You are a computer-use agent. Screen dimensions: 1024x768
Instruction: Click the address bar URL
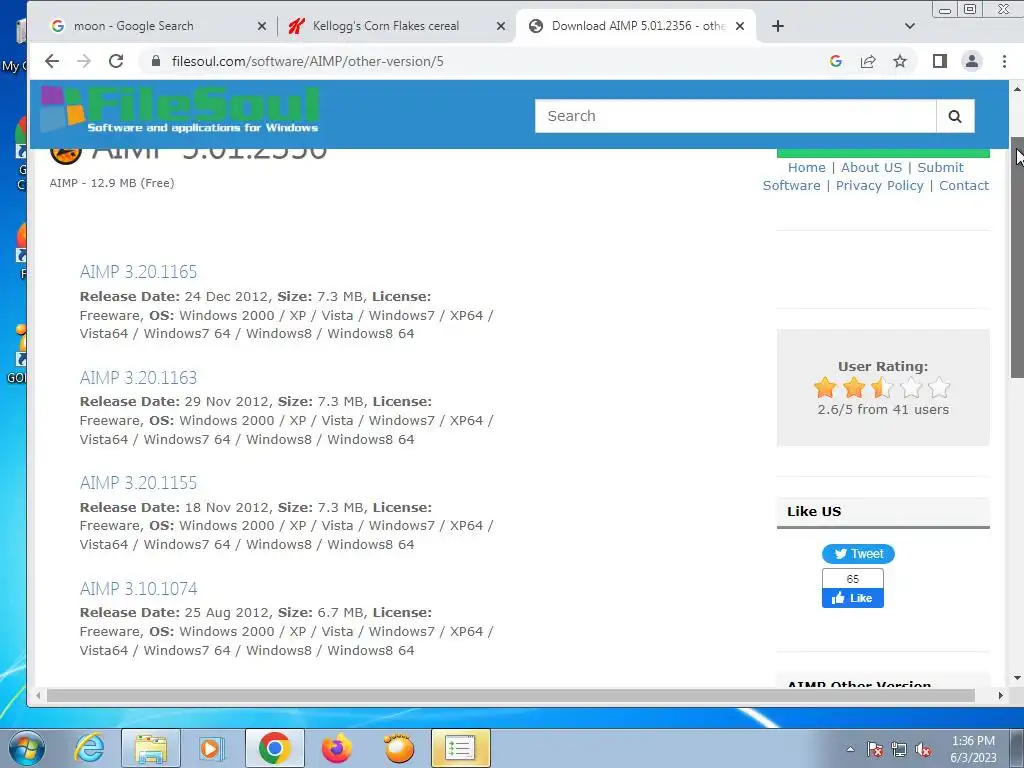[x=308, y=61]
